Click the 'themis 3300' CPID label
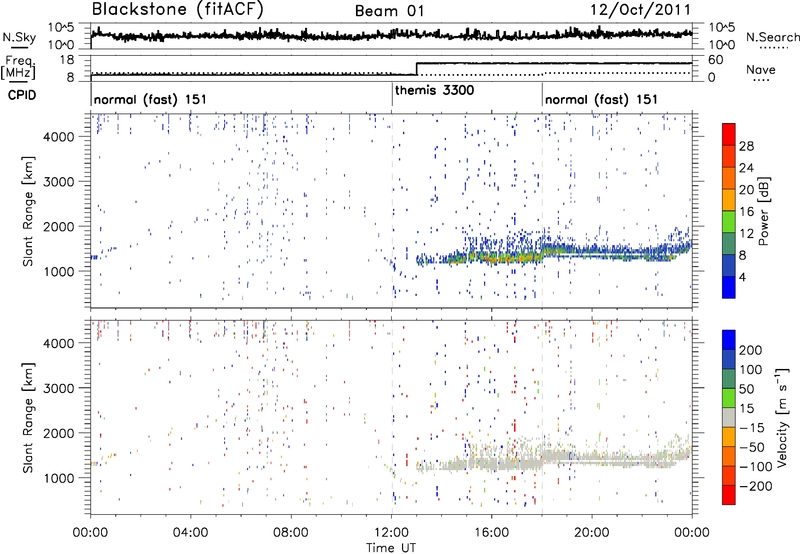The image size is (800, 554). (434, 90)
